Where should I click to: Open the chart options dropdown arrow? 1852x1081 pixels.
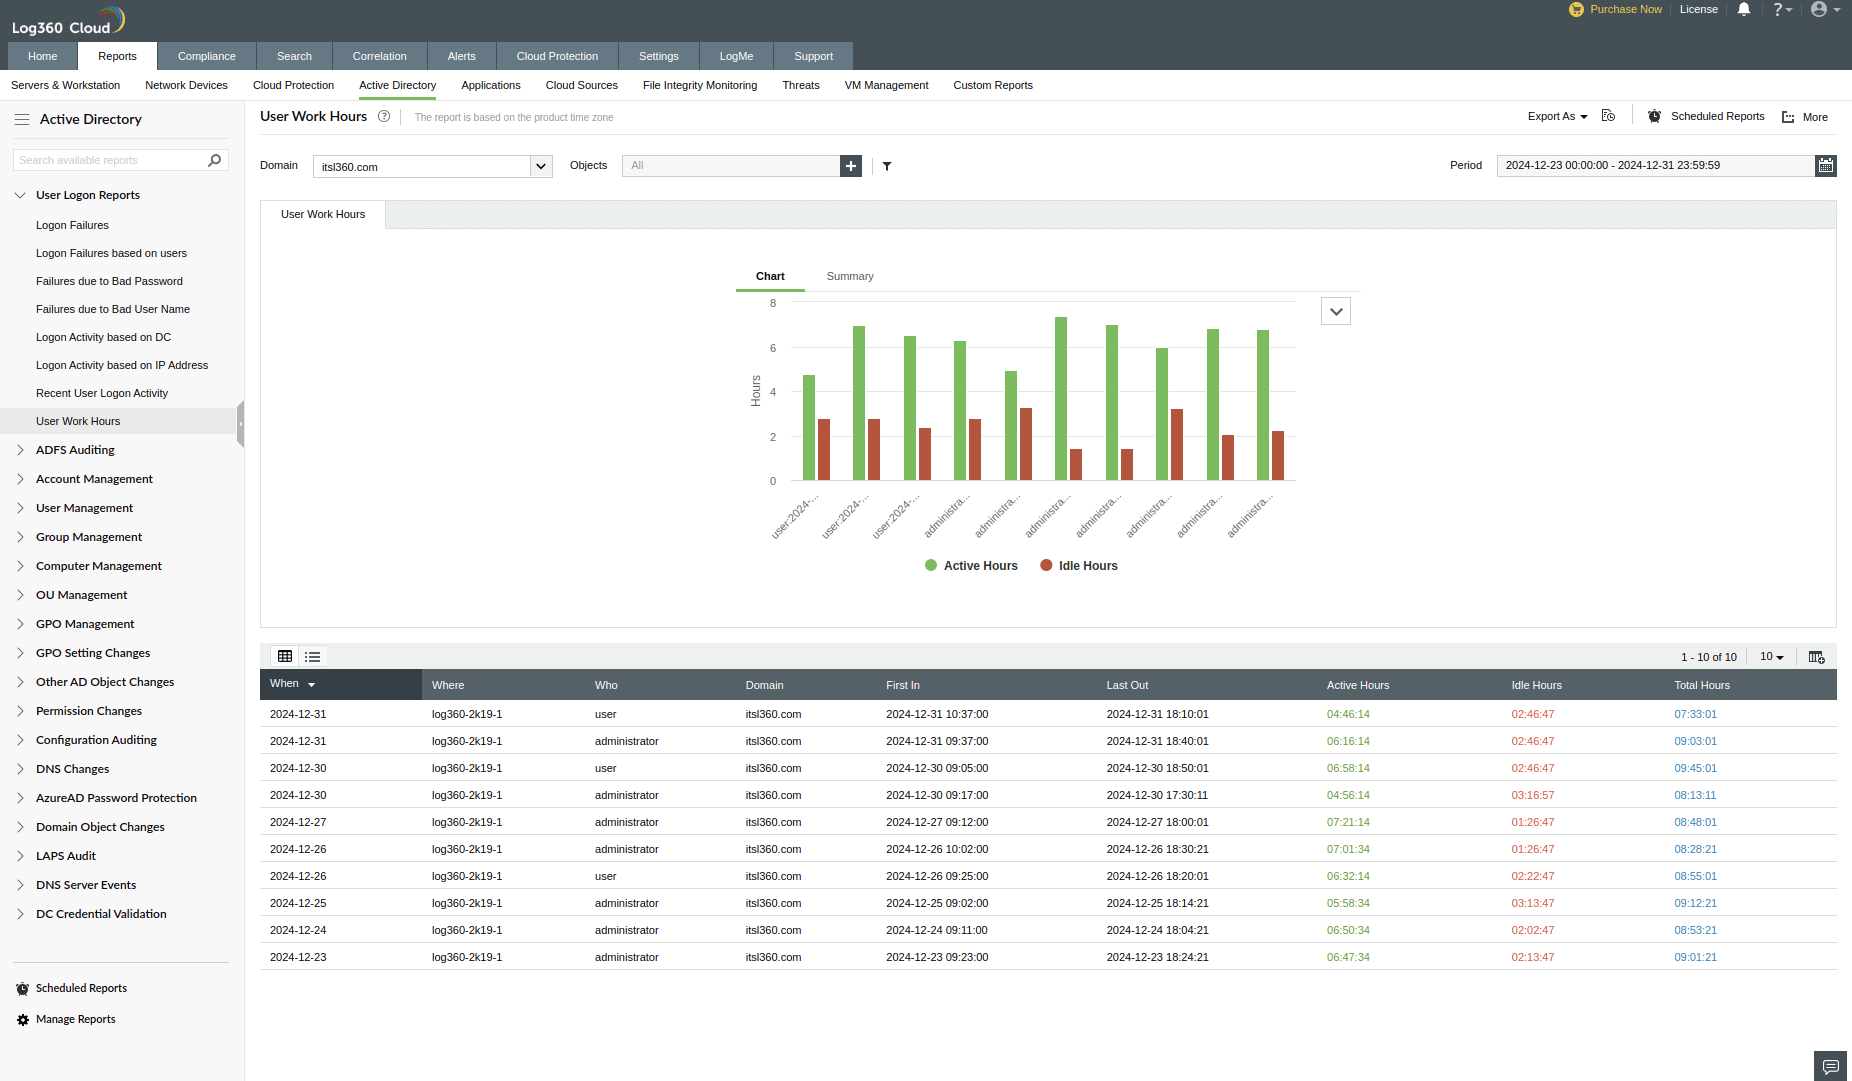tap(1336, 312)
